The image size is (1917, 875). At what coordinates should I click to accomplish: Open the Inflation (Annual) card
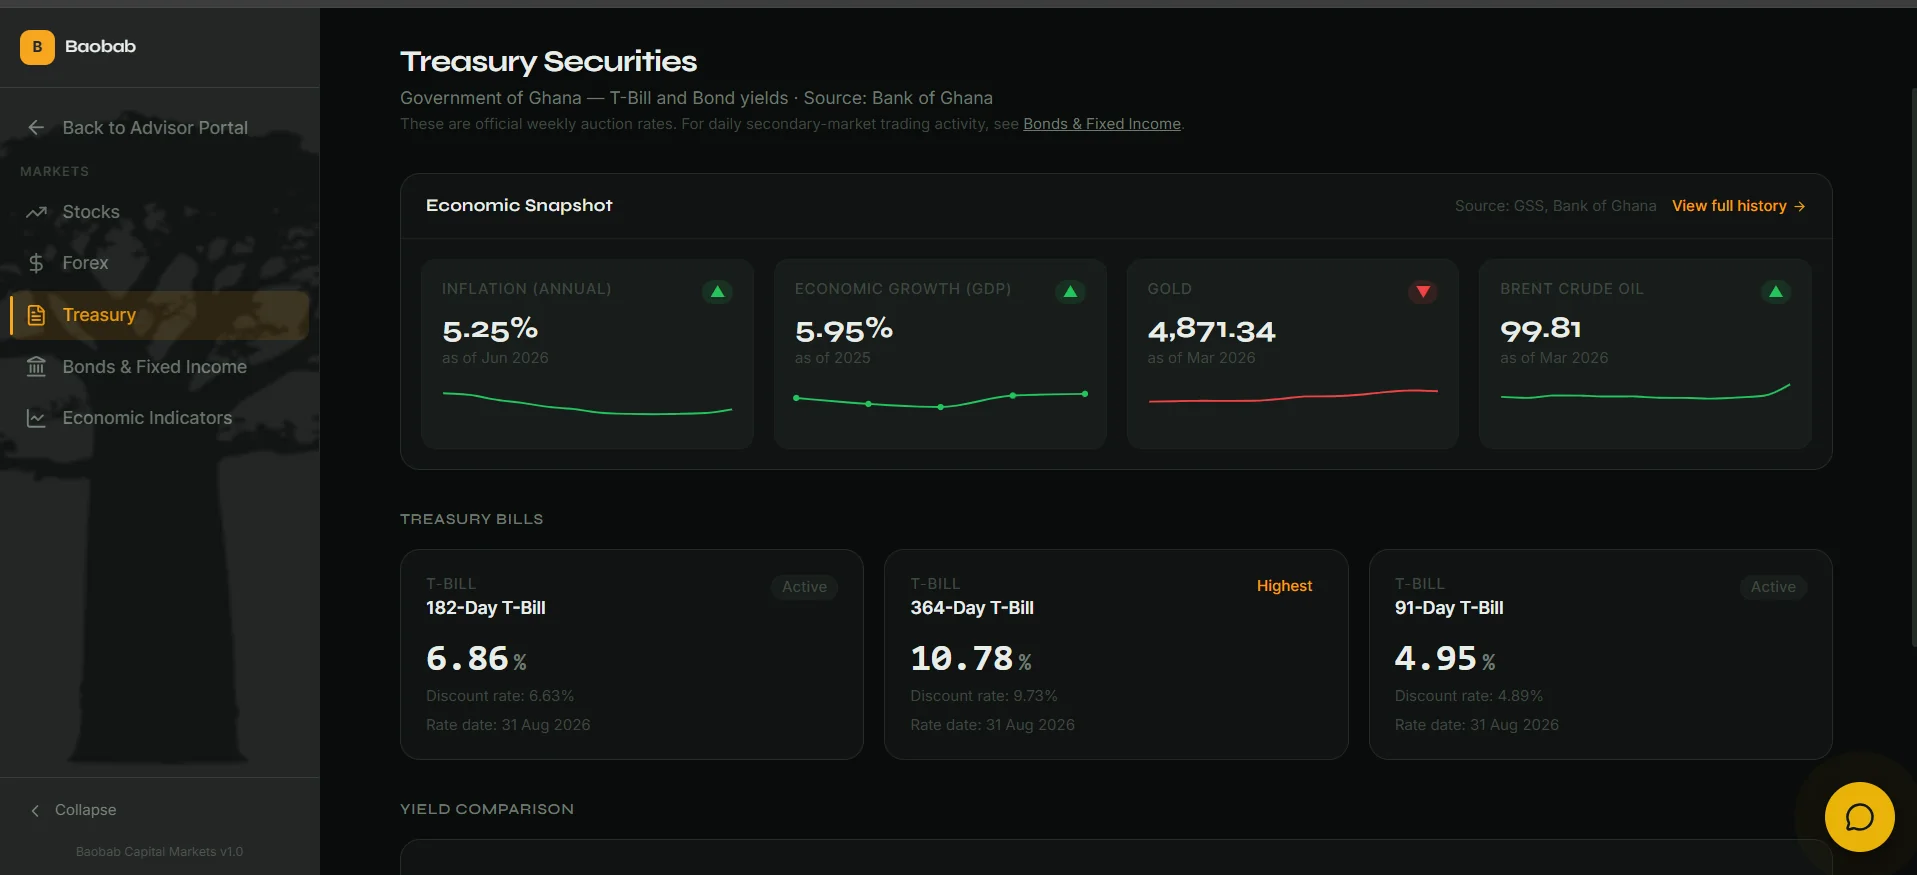point(587,354)
